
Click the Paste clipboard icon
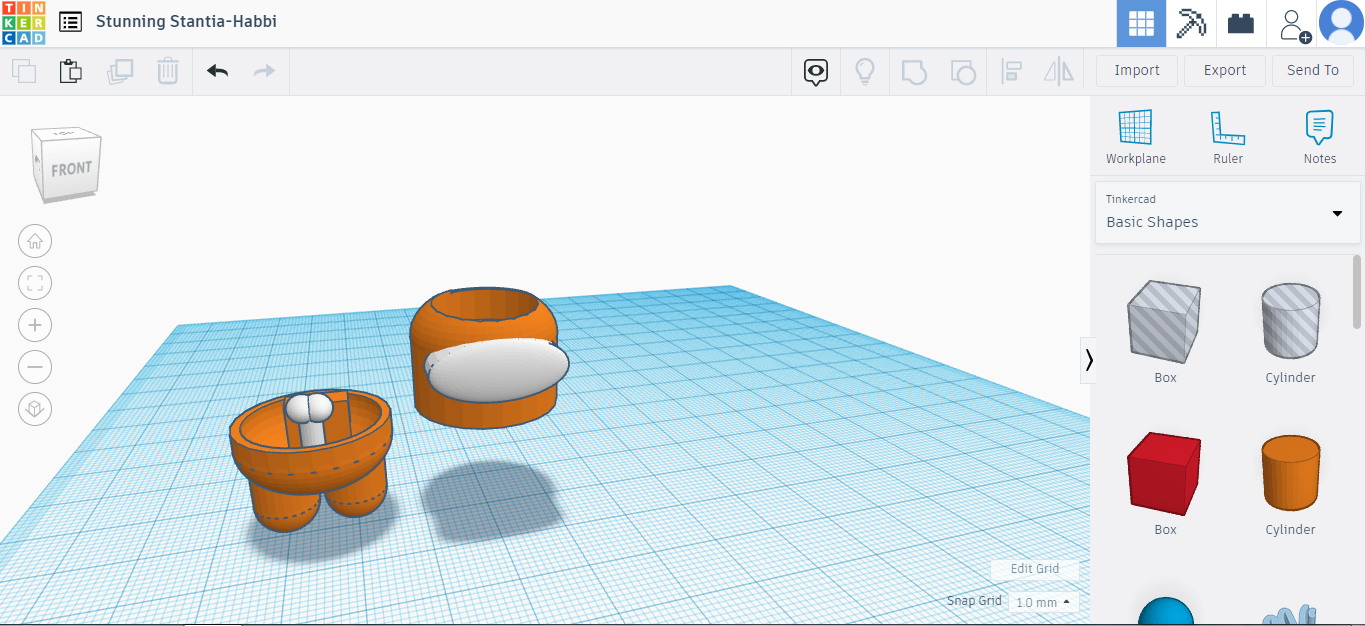tap(70, 71)
